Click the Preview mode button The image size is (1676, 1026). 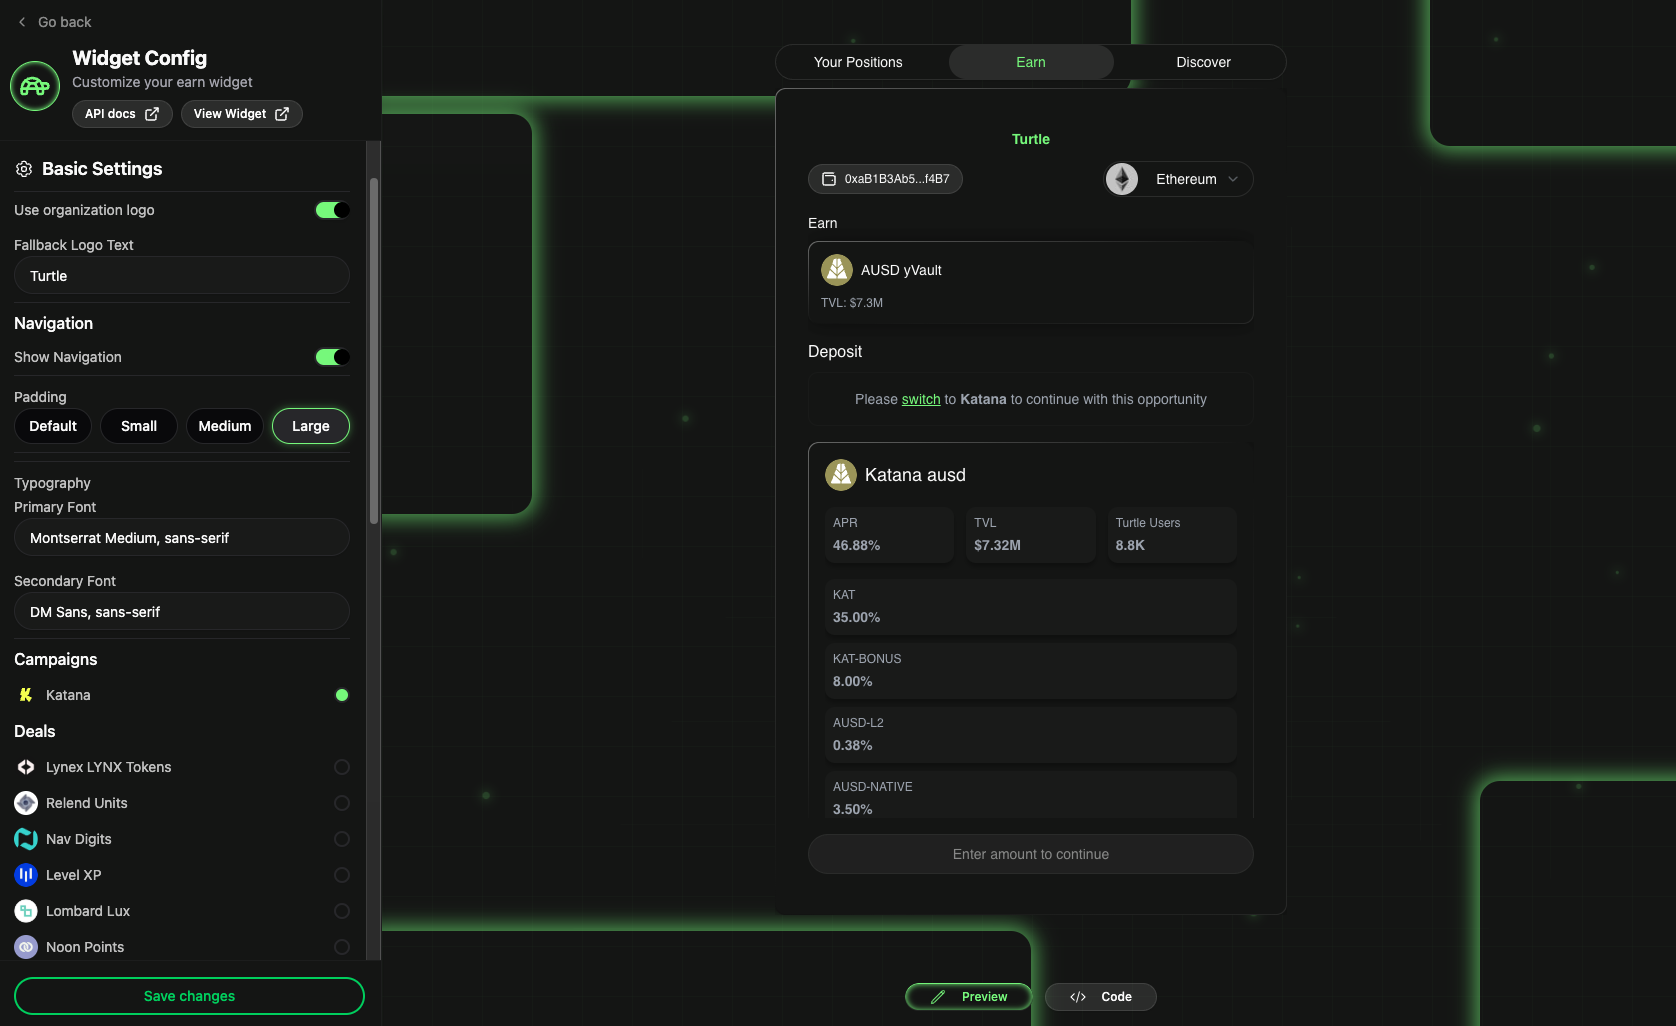point(969,997)
